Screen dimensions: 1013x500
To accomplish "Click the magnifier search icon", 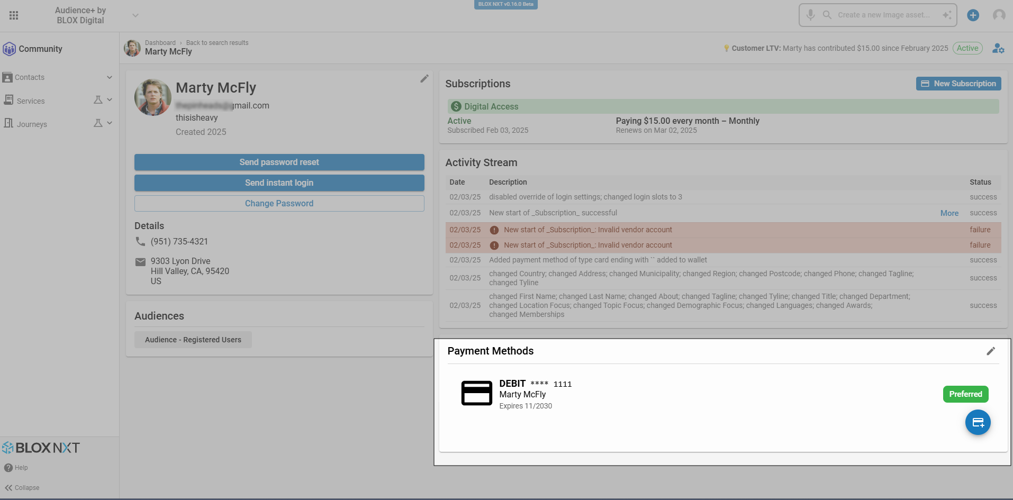I will [826, 15].
